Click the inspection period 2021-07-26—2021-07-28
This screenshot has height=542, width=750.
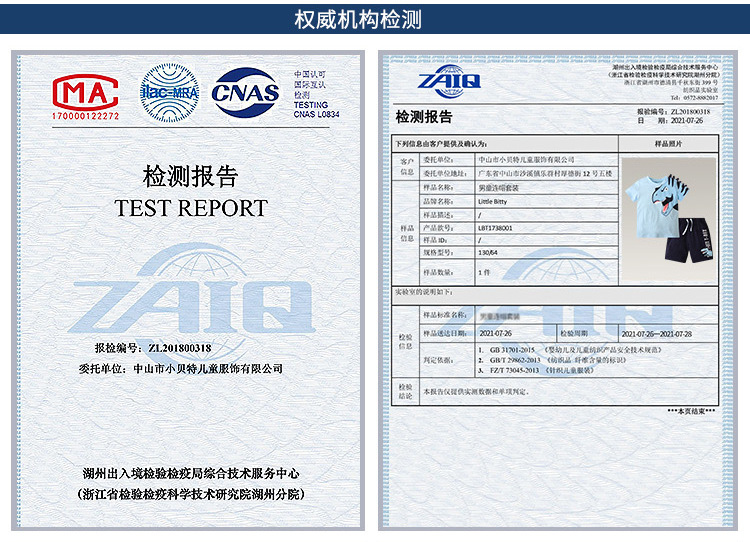pos(657,334)
